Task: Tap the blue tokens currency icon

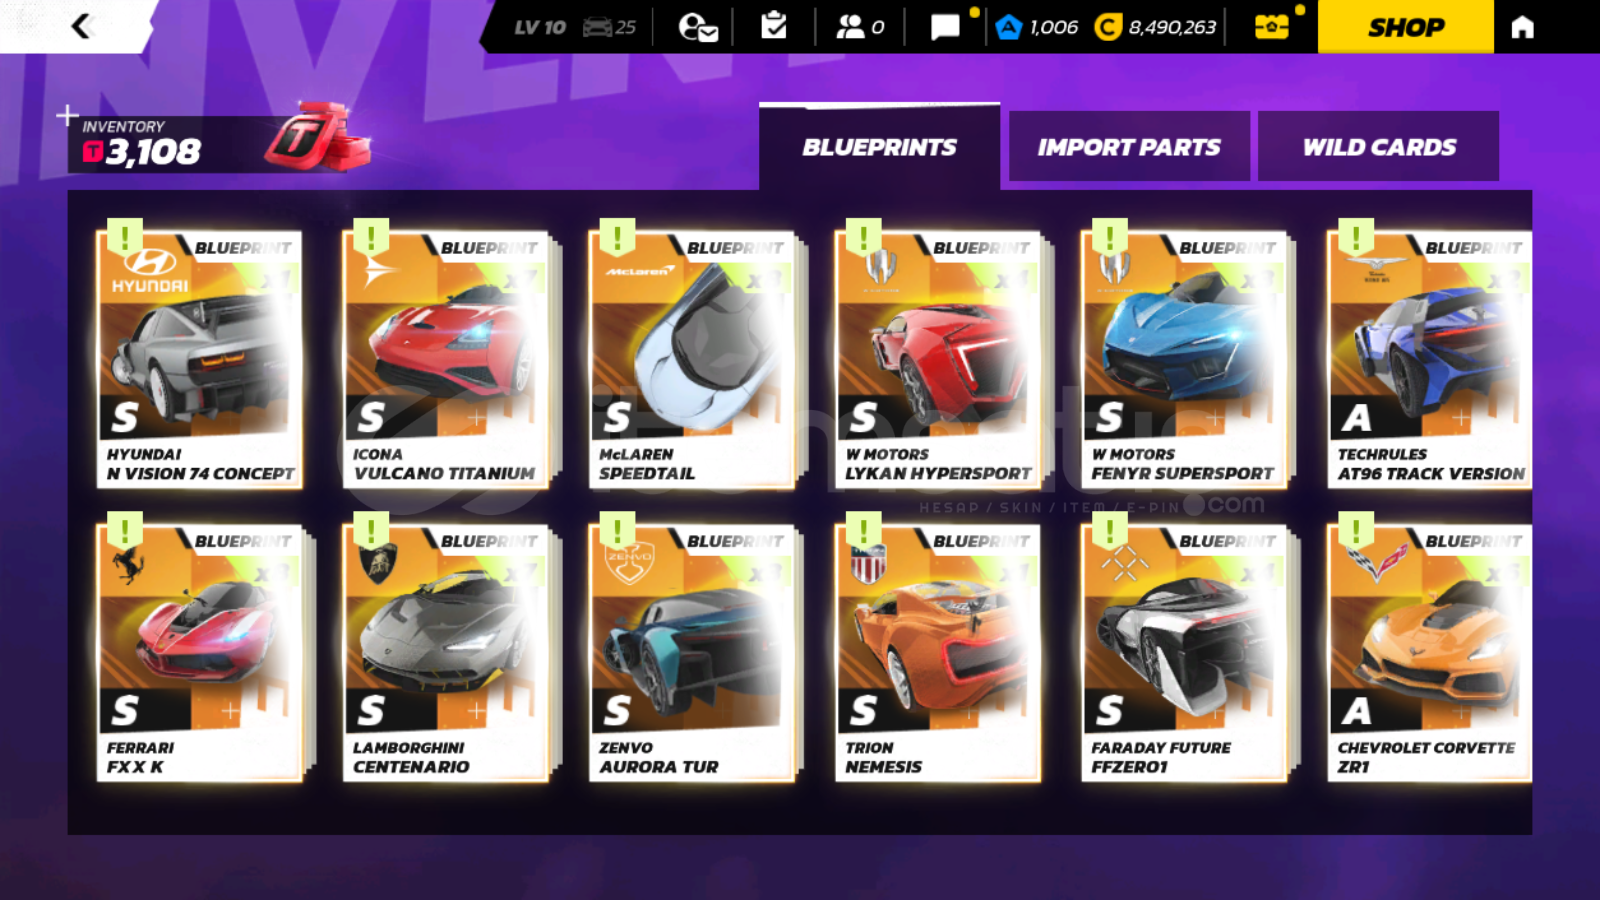Action: click(1008, 27)
